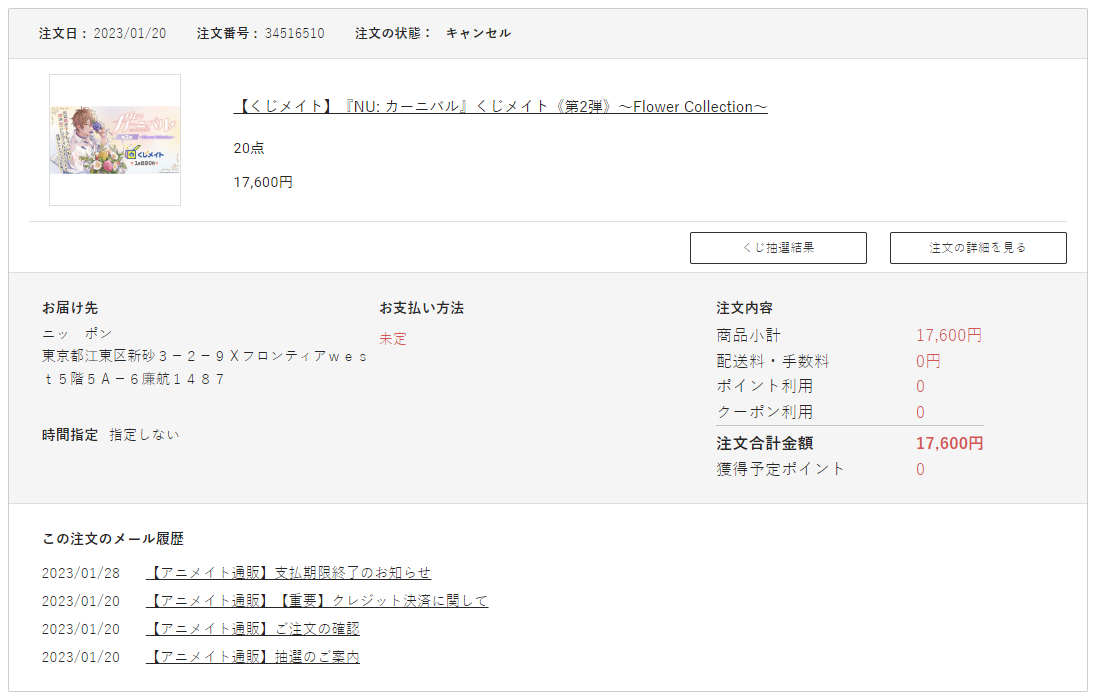This screenshot has width=1104, height=699.
Task: Click the 獲得予定ポイント label
Action: pyautogui.click(x=780, y=470)
